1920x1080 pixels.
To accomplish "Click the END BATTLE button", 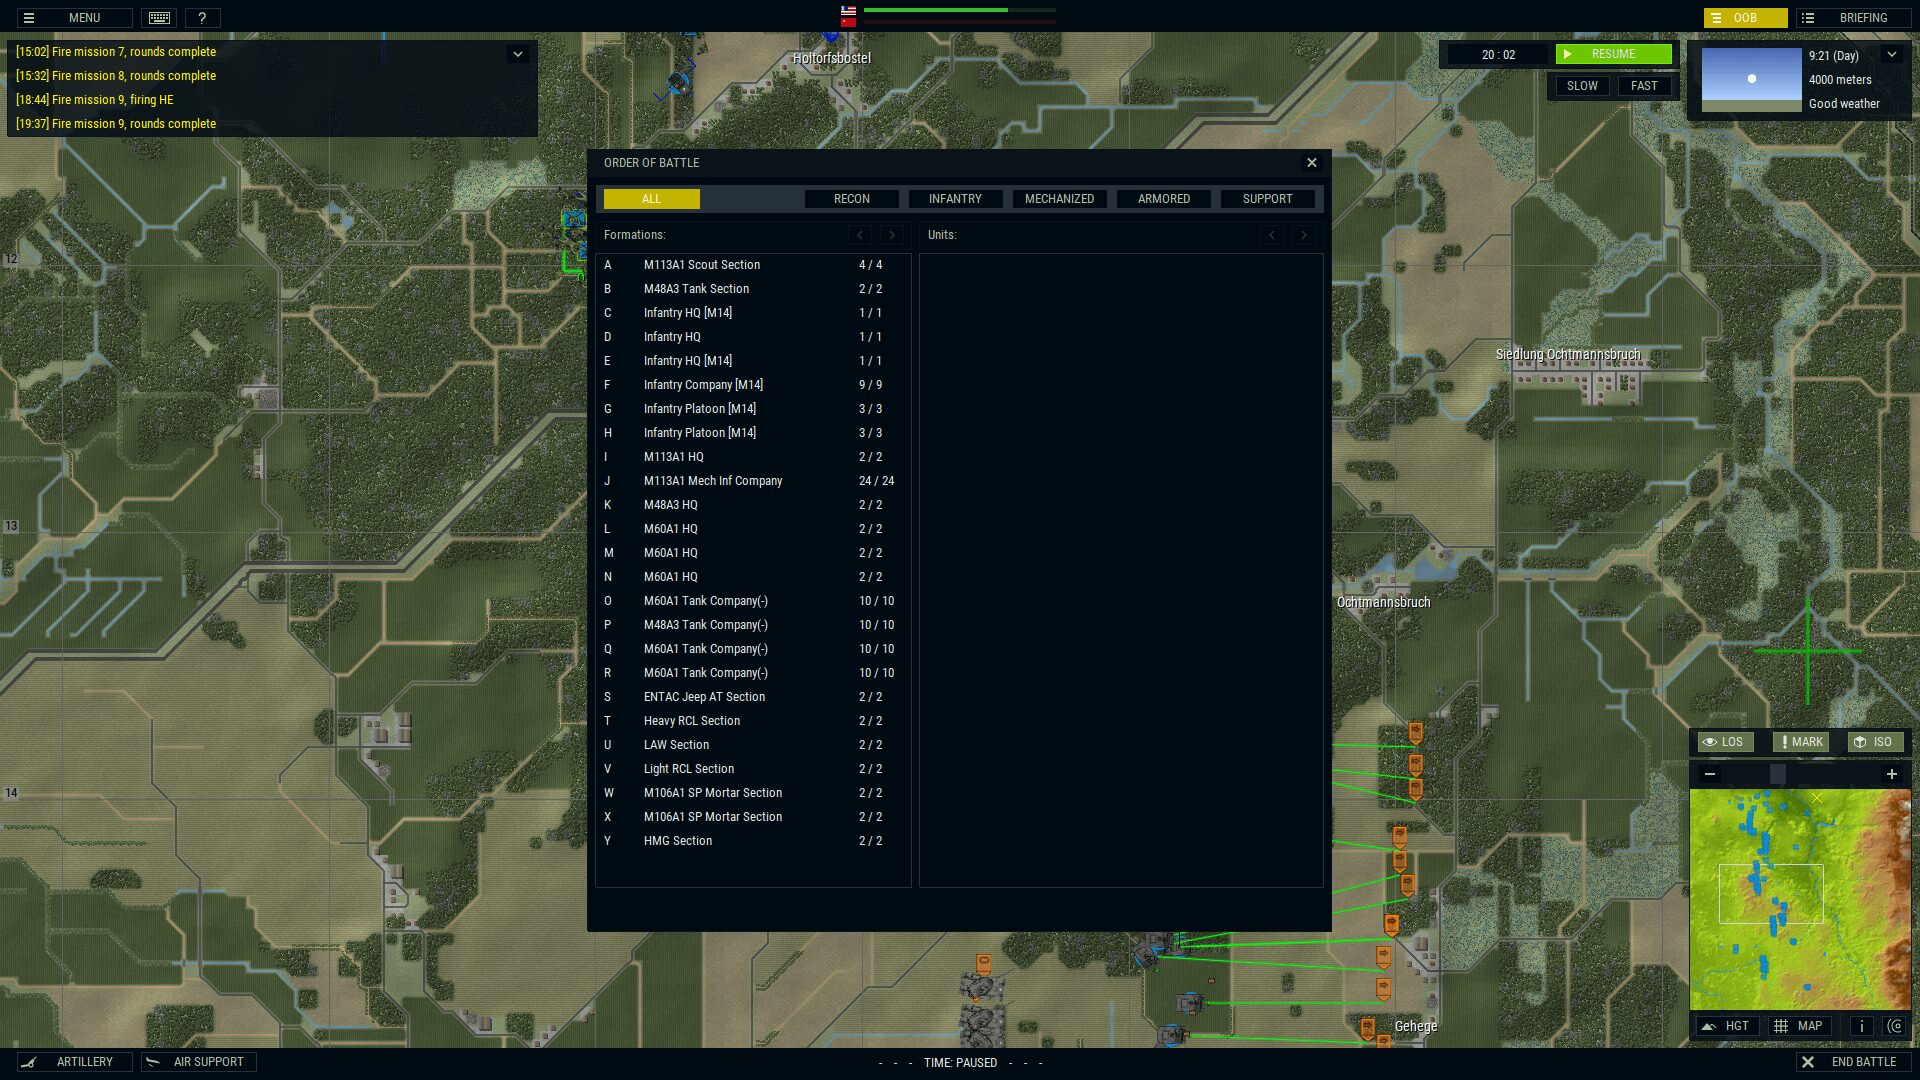I will 1853,1062.
